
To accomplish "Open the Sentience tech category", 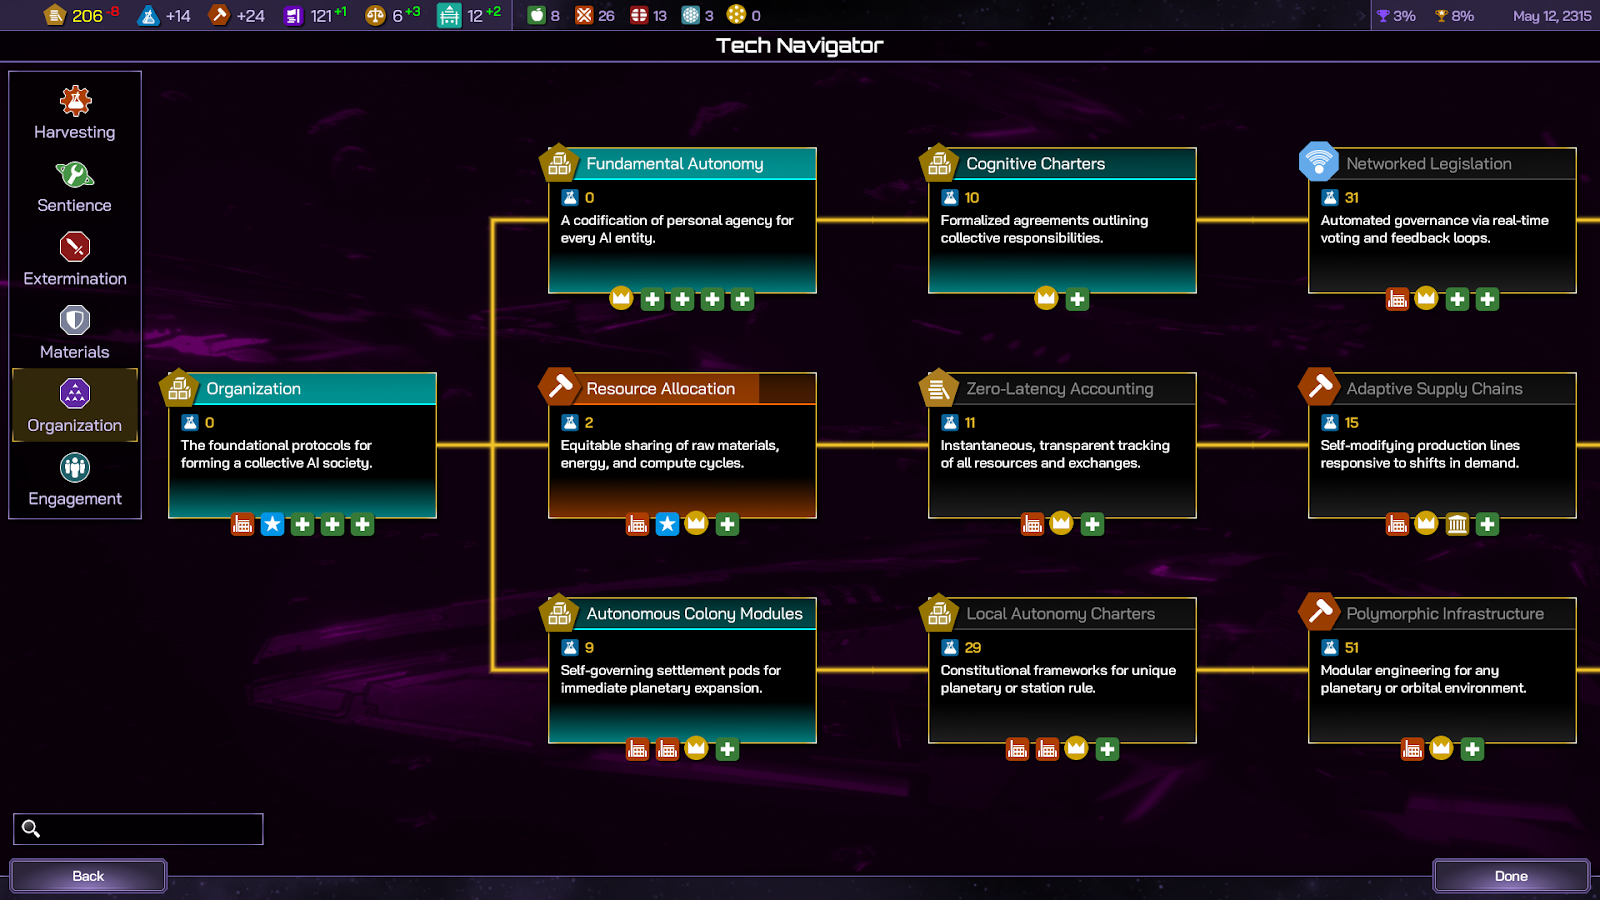I will pos(75,186).
